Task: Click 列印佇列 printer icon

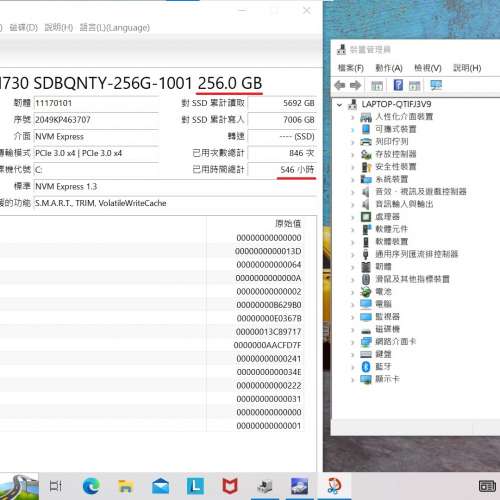Action: click(x=366, y=142)
